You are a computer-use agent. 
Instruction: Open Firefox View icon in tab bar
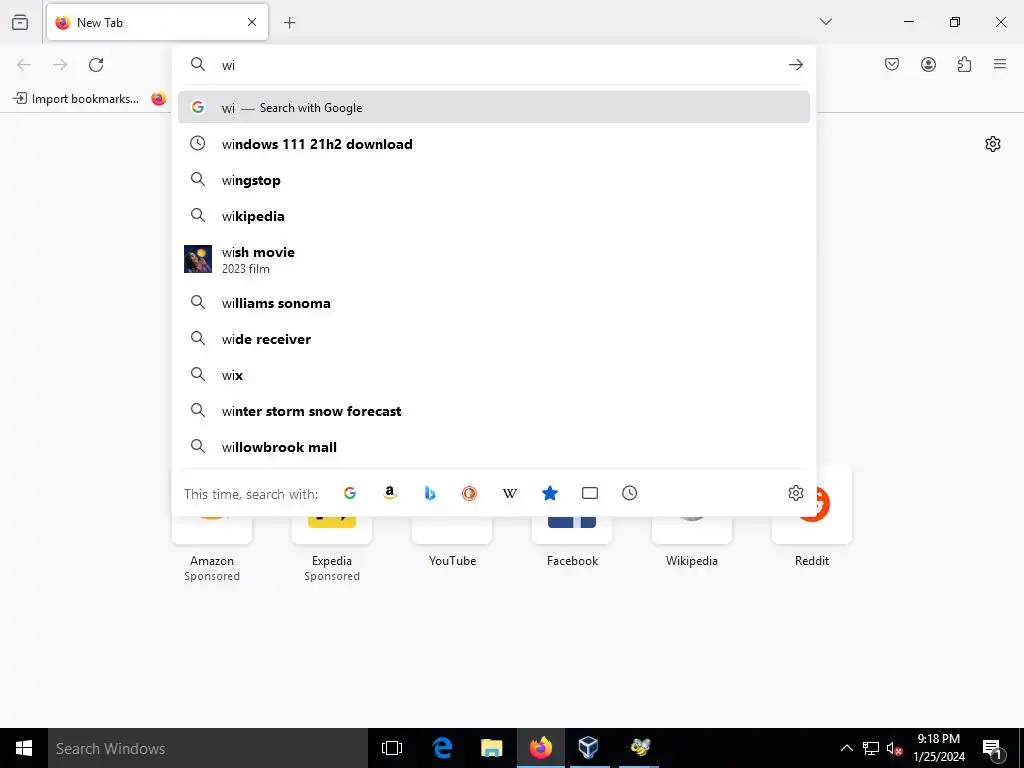coord(20,22)
